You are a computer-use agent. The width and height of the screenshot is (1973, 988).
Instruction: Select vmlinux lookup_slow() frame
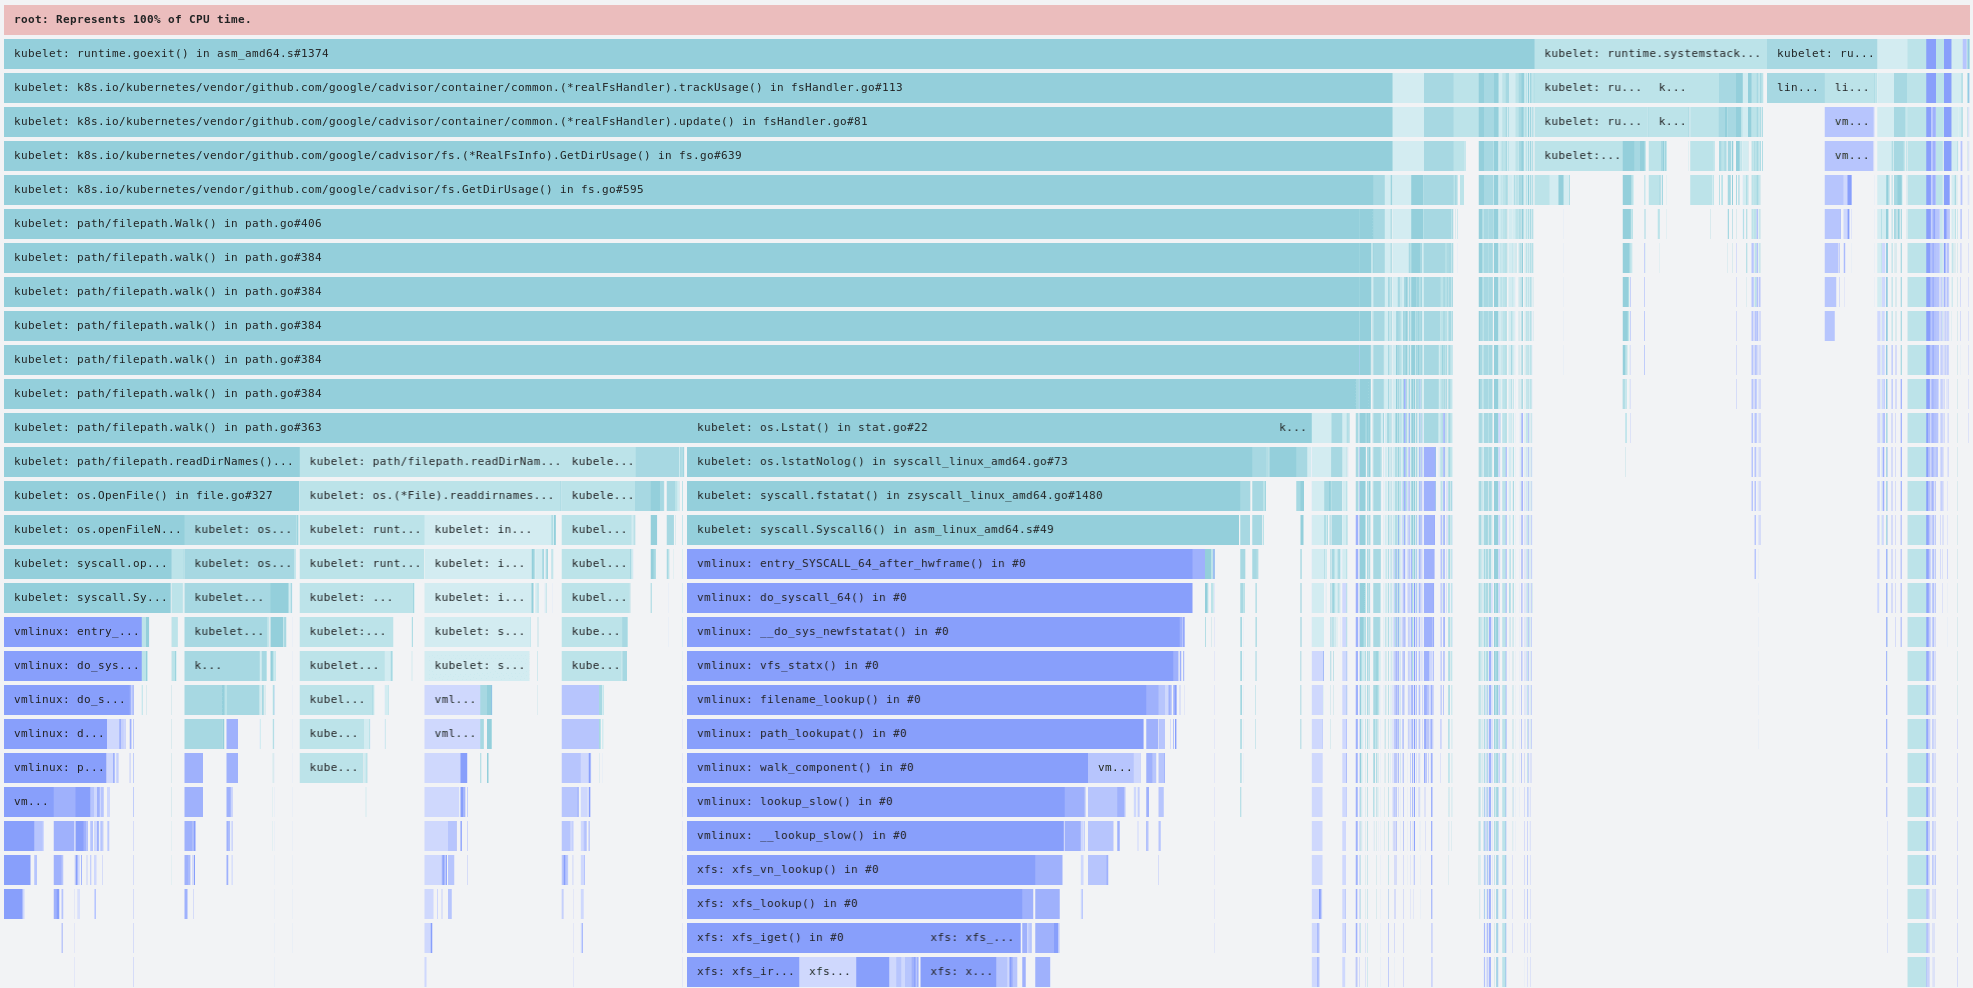(875, 802)
